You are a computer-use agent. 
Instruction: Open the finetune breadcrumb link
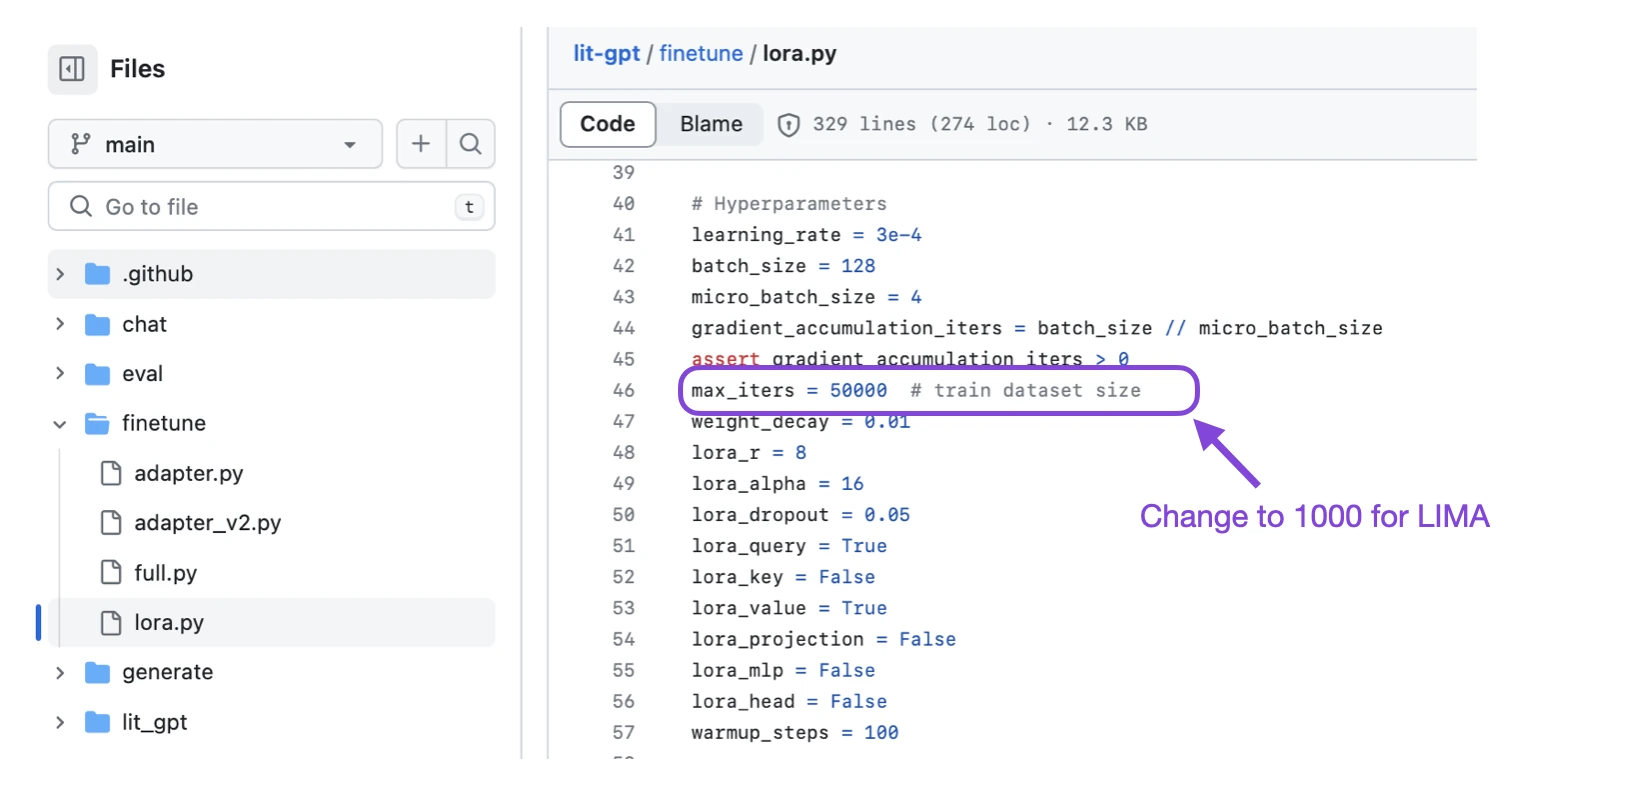click(x=701, y=53)
